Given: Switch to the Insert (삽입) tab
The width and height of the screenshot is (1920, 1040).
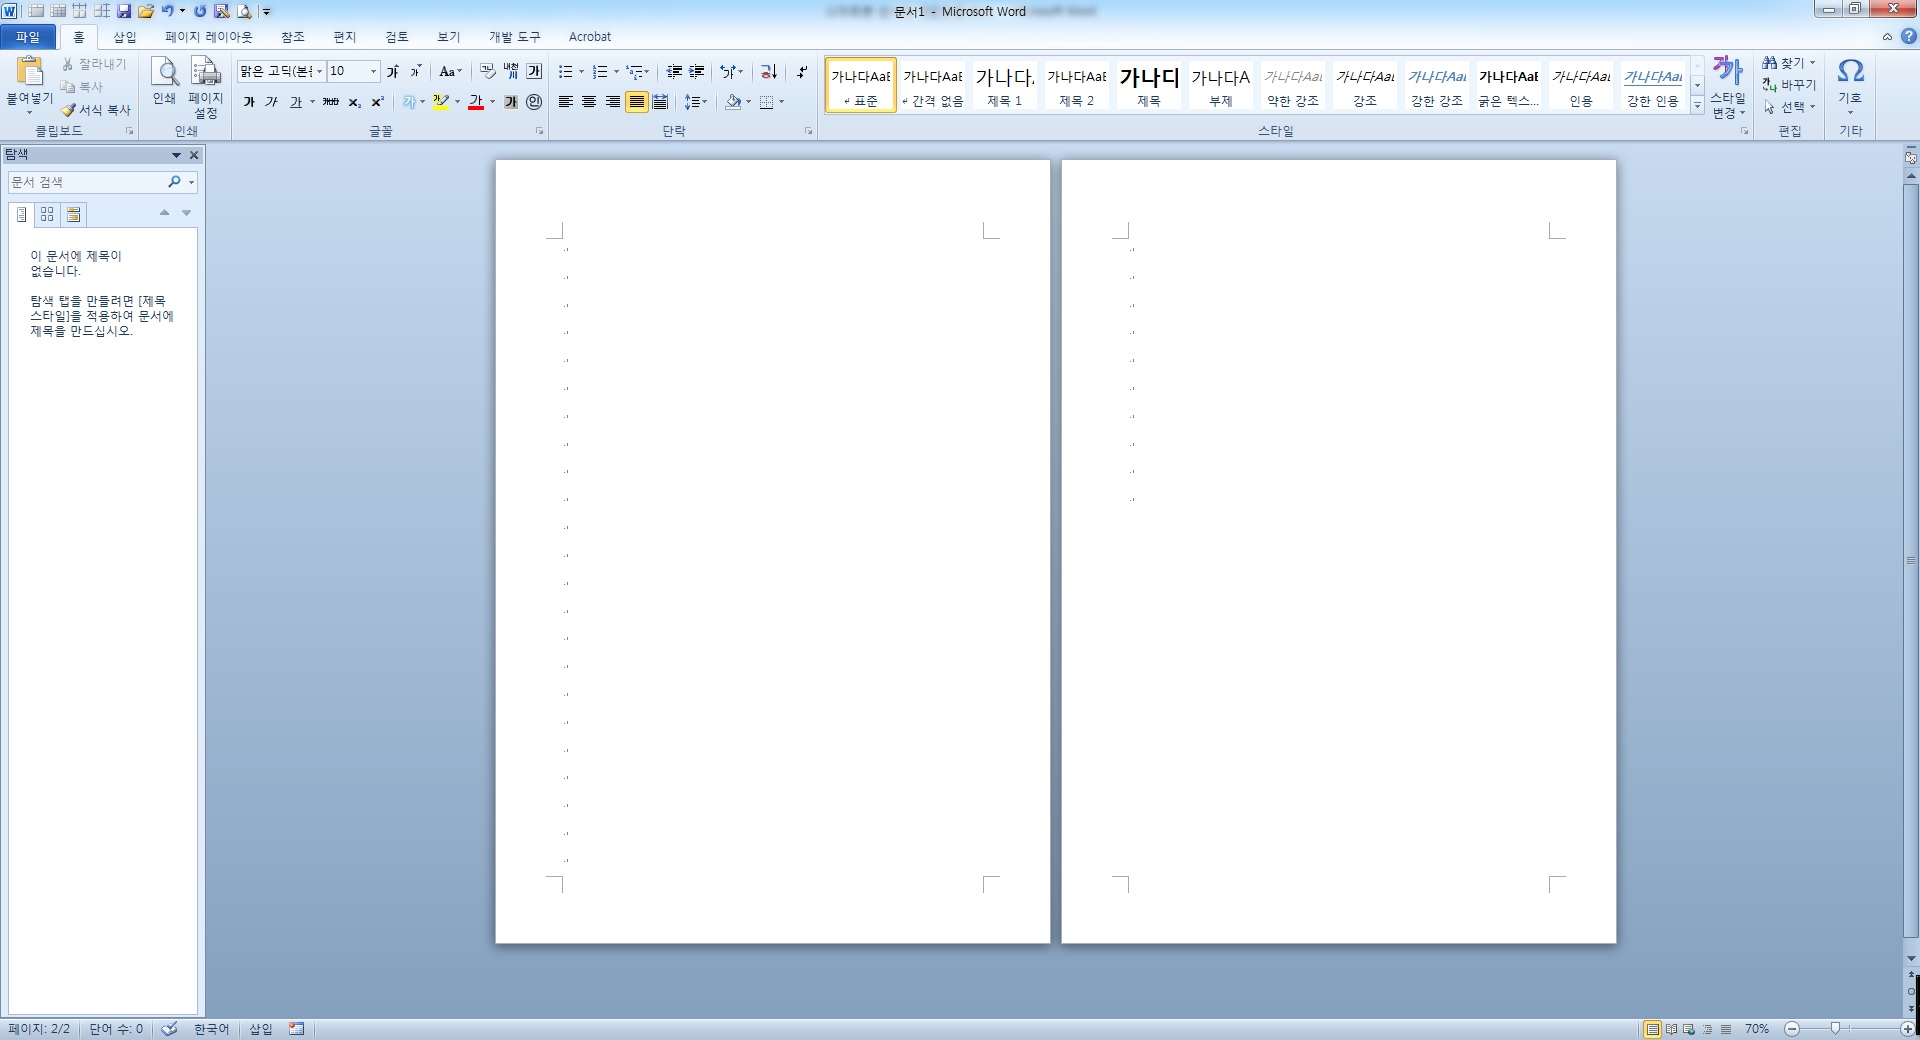Looking at the screenshot, I should 124,37.
